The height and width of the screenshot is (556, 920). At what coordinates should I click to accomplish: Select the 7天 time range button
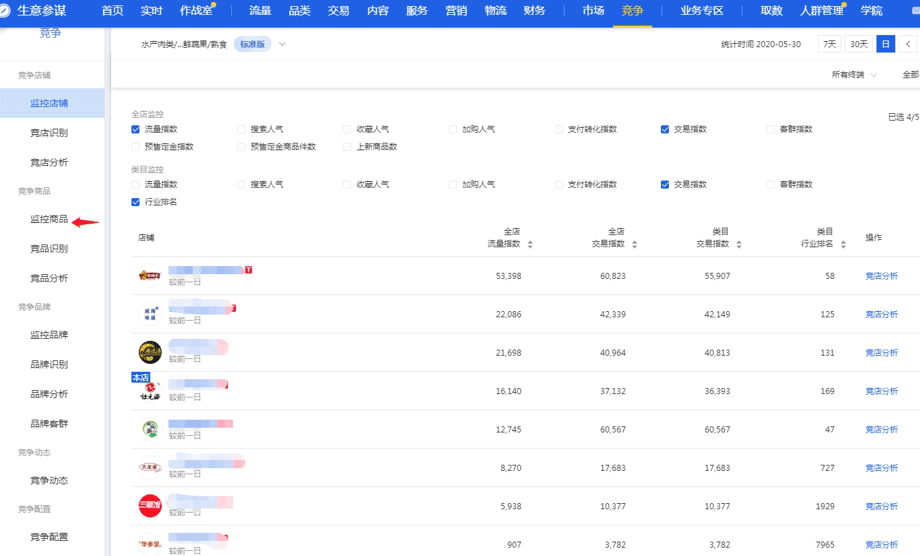829,44
